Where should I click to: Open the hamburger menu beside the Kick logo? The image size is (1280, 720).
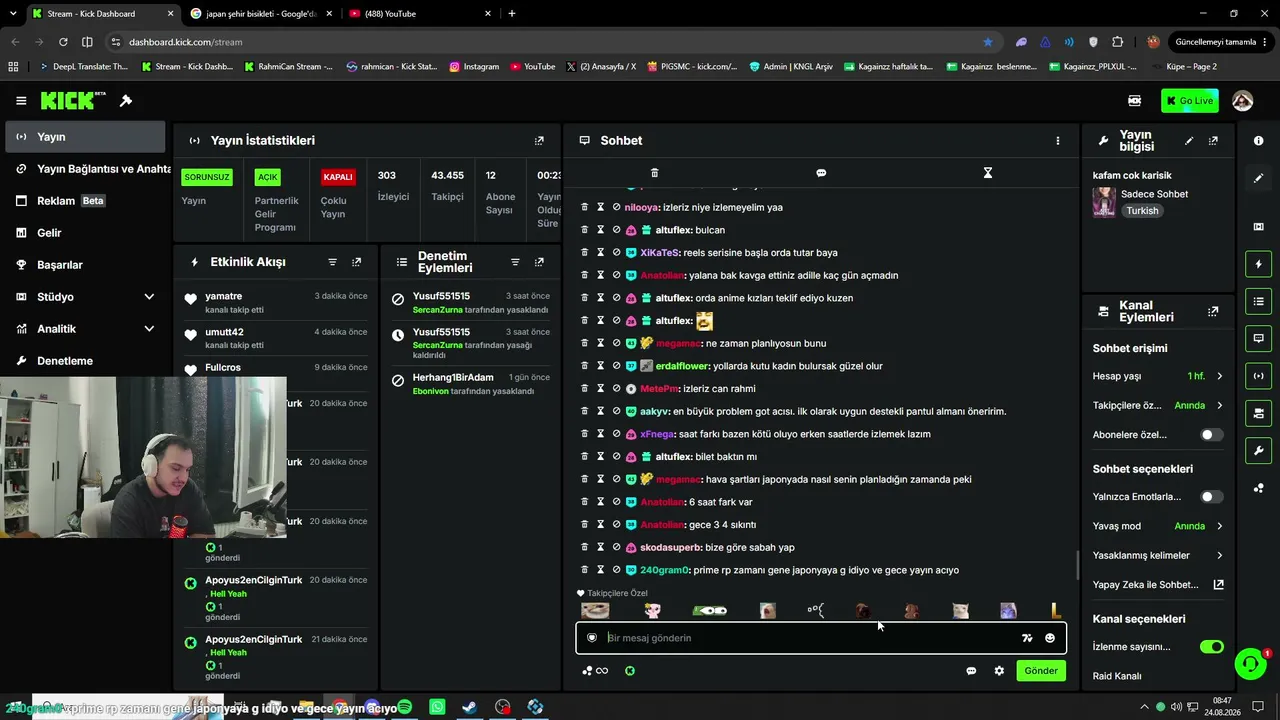[21, 101]
